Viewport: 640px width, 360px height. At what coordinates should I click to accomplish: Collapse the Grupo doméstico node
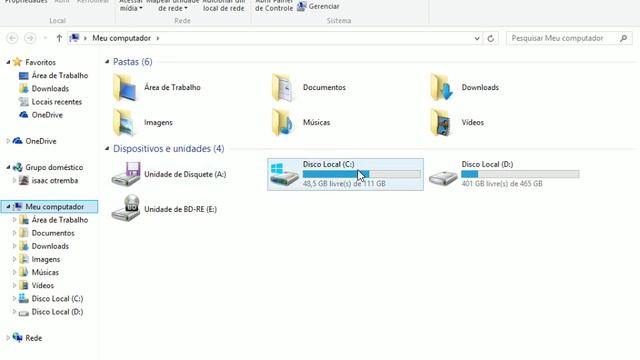point(8,167)
